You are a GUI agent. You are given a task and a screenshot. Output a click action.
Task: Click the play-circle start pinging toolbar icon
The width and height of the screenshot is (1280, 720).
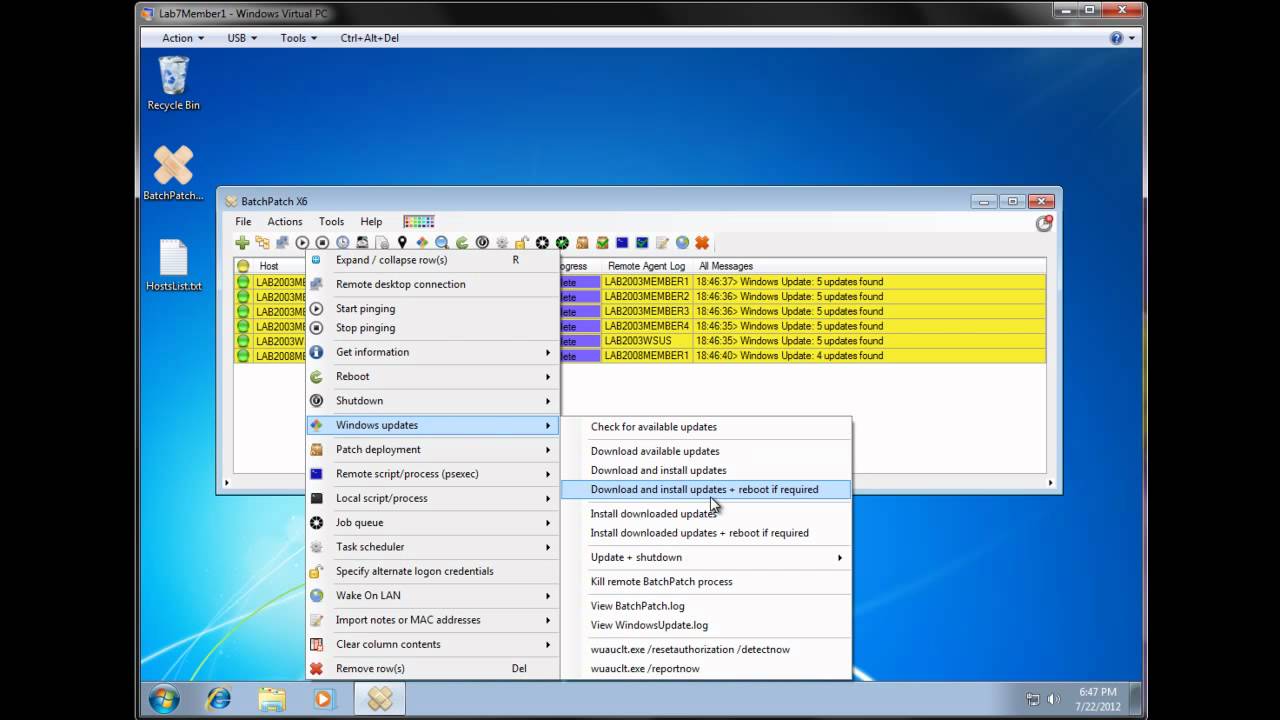pyautogui.click(x=302, y=242)
